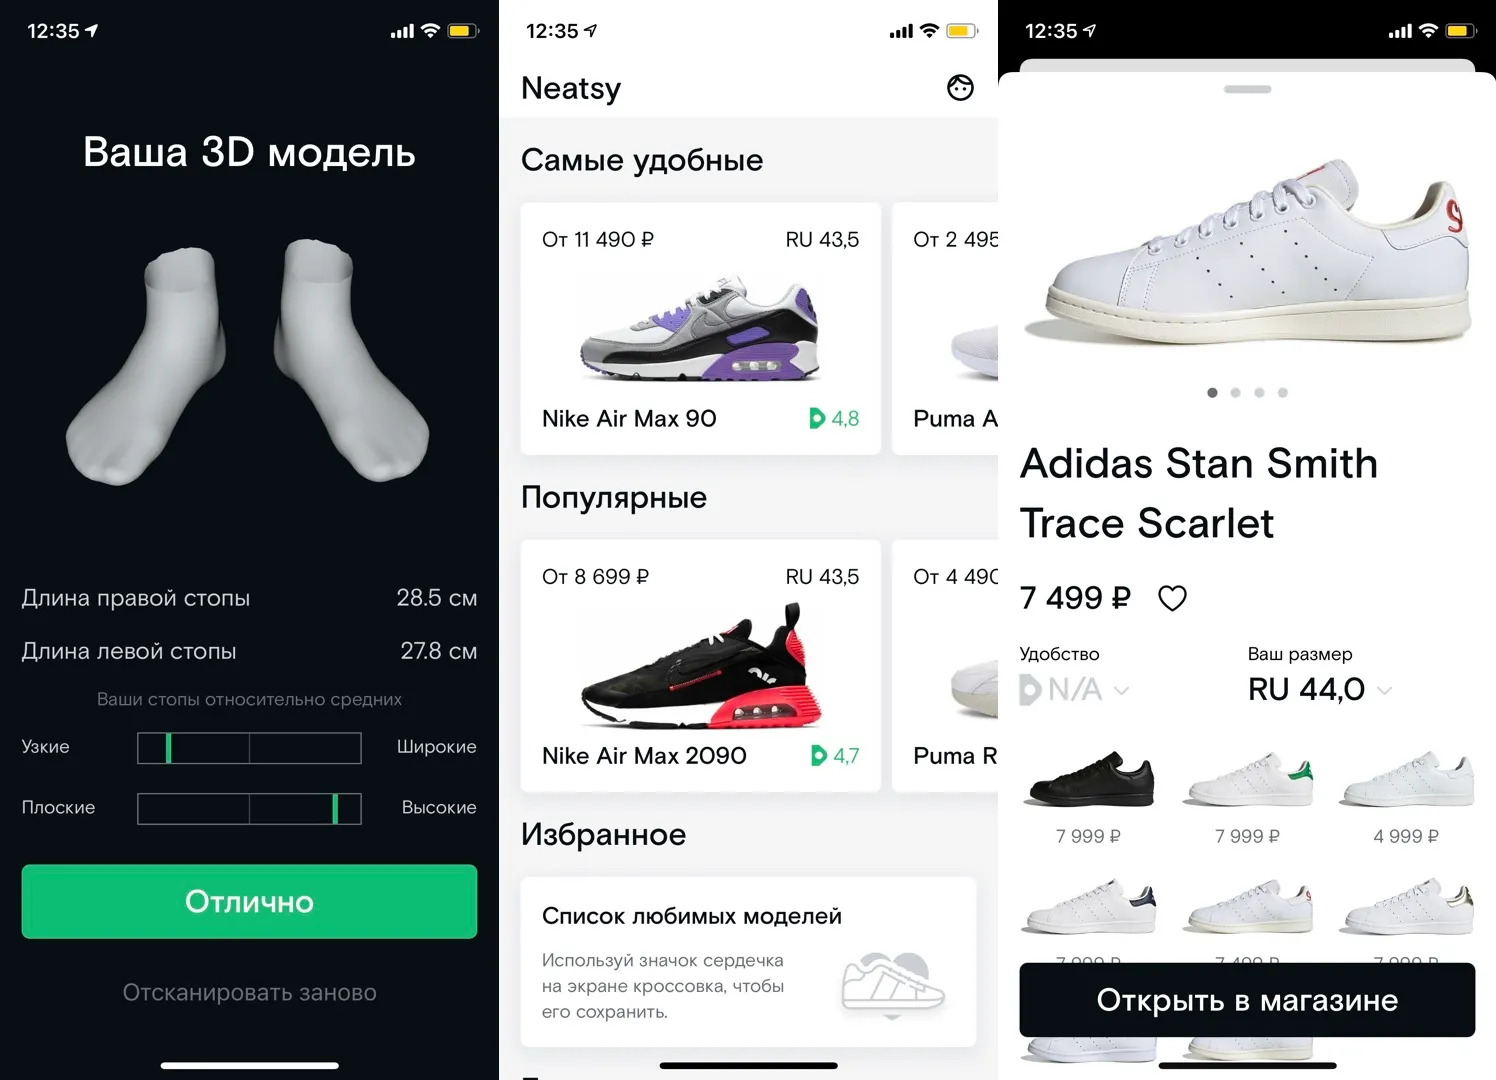Tap the green Отлично button
The height and width of the screenshot is (1080, 1496).
(249, 901)
